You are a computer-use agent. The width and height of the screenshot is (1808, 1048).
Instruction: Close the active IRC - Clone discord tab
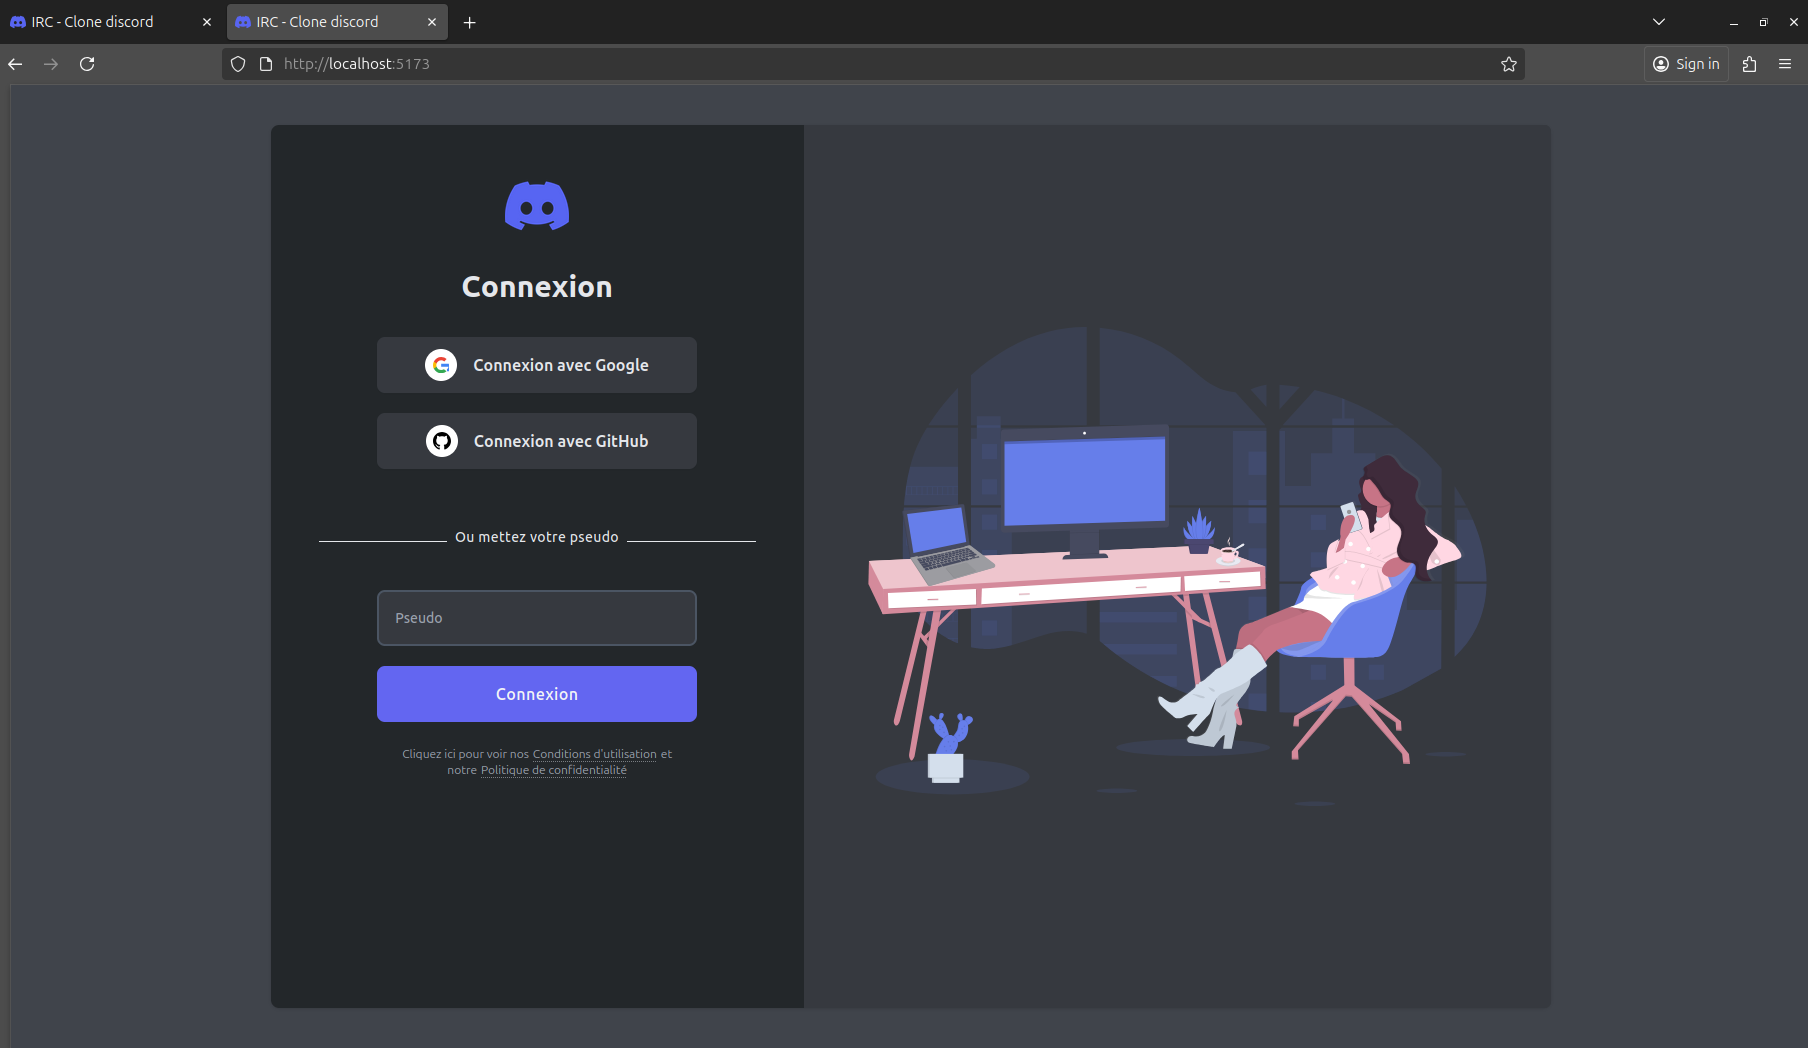[432, 22]
